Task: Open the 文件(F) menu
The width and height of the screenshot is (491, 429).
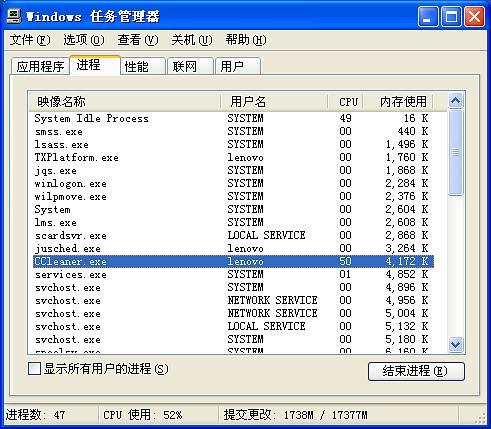Action: click(30, 40)
